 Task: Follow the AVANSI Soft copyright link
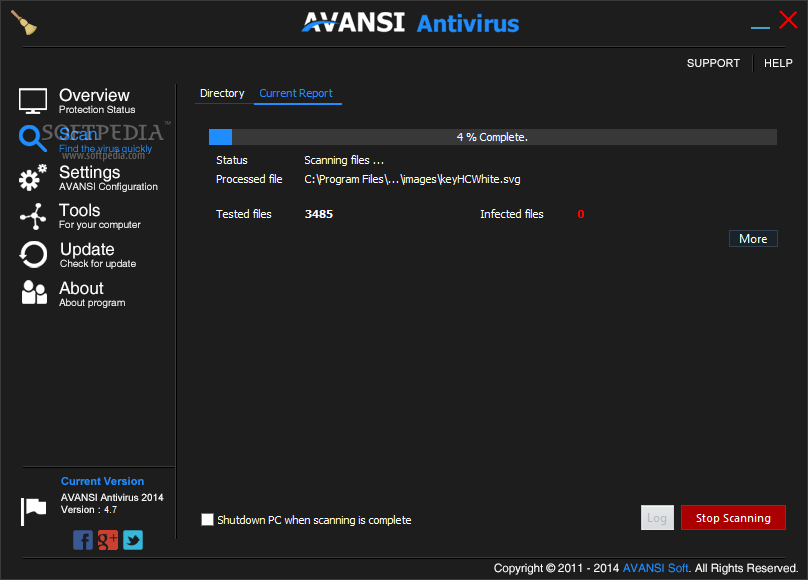(x=655, y=568)
